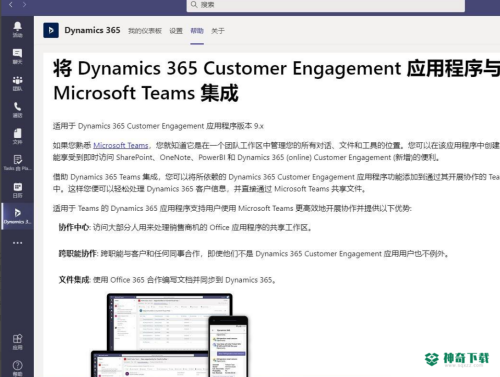Show more apps via ellipsis icon
This screenshot has width=500, height=377.
click(17, 243)
